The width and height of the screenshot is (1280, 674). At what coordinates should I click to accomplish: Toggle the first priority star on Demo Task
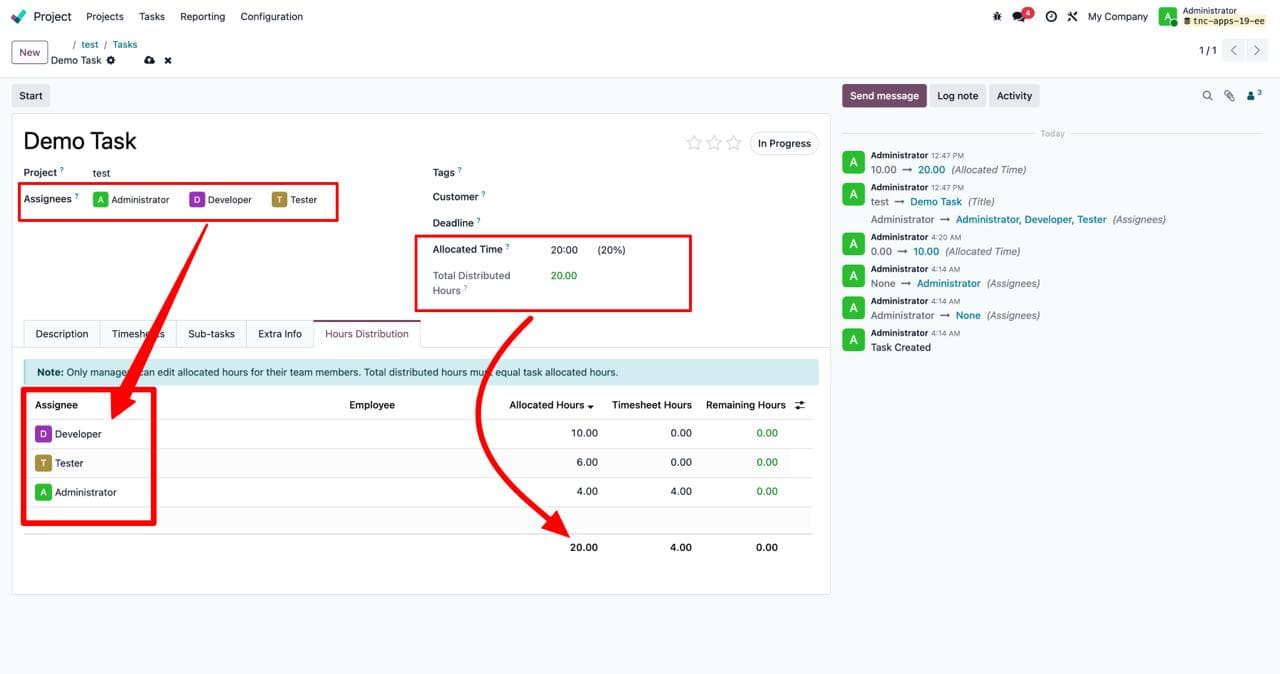[x=694, y=142]
